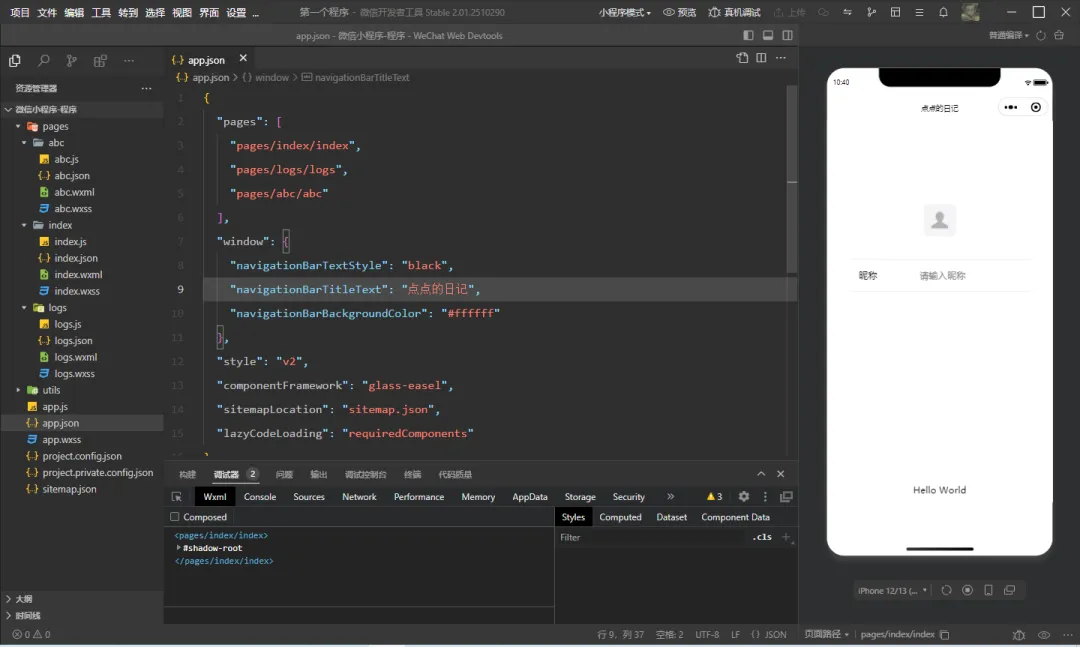1080x647 pixels.
Task: Select the sitemap.json file
Action: [69, 489]
